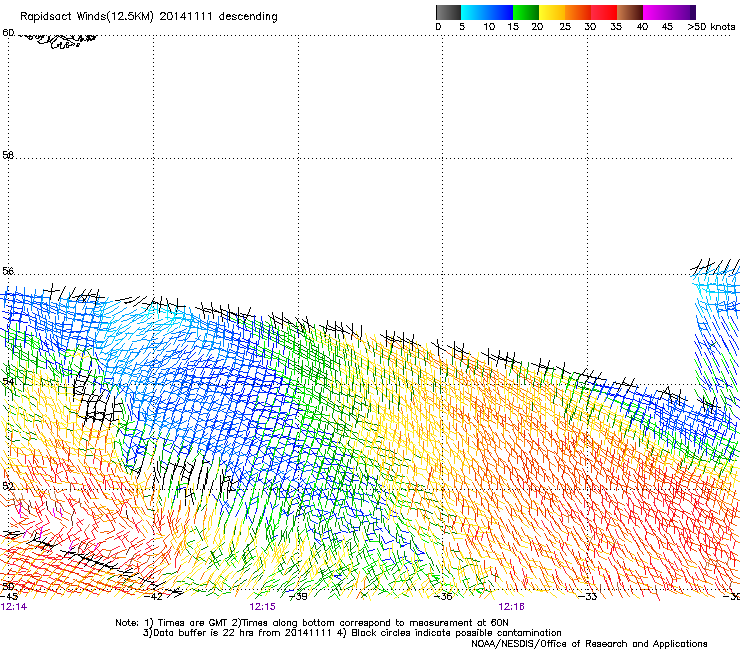Click the longitude -39 axis label
740x650 pixels.
(298, 597)
